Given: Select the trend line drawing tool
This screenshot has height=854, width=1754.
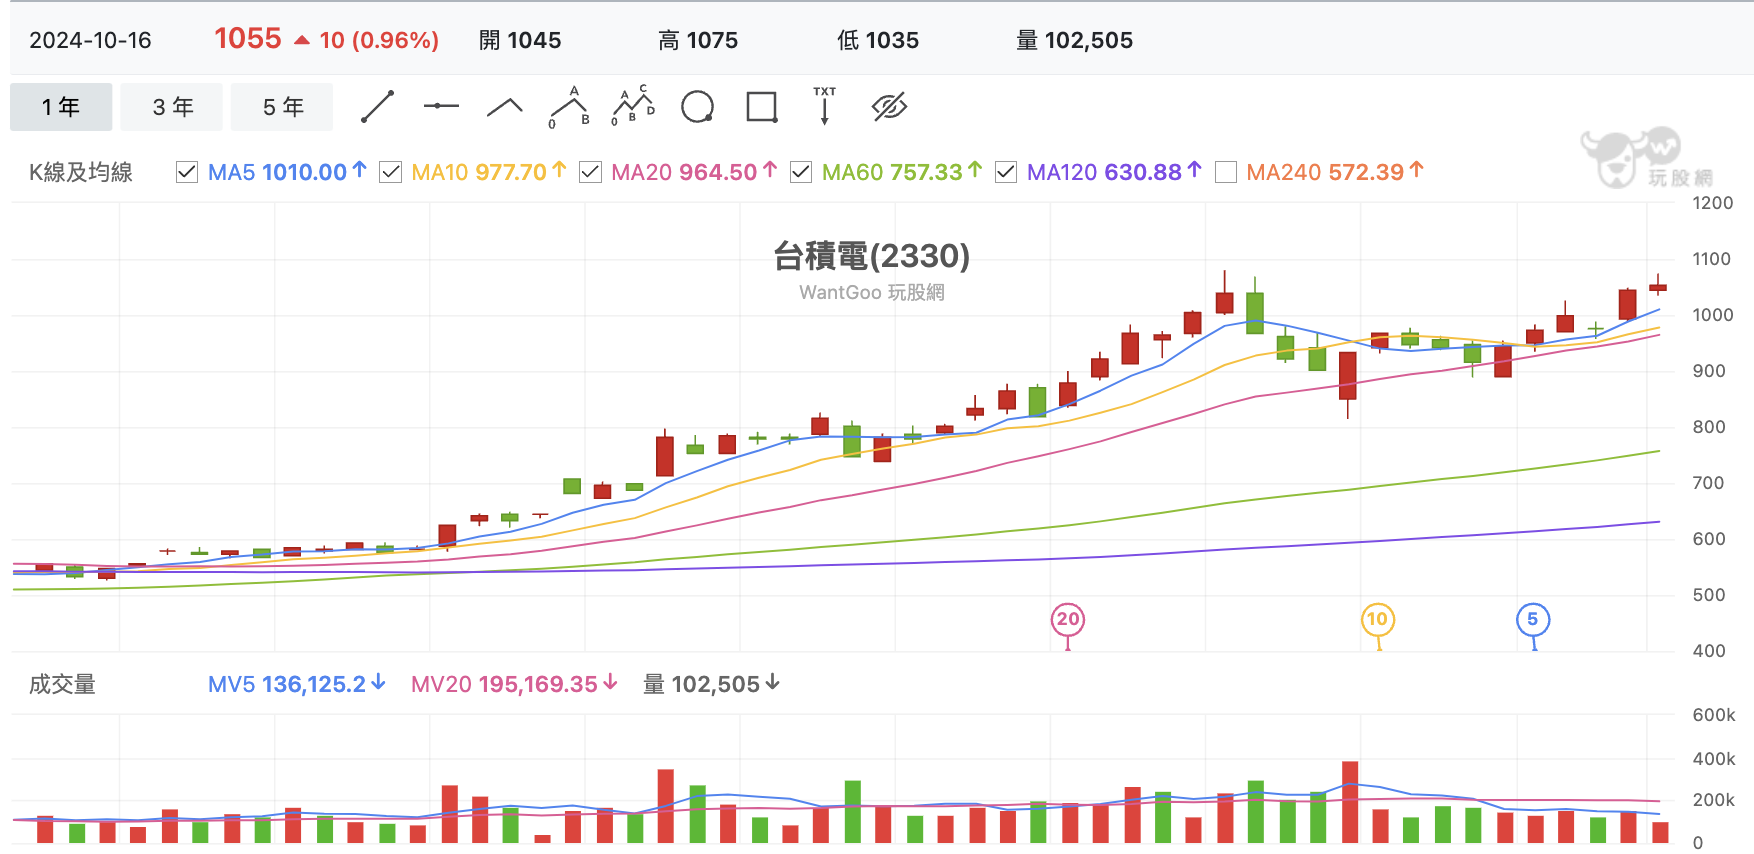Looking at the screenshot, I should tap(377, 107).
